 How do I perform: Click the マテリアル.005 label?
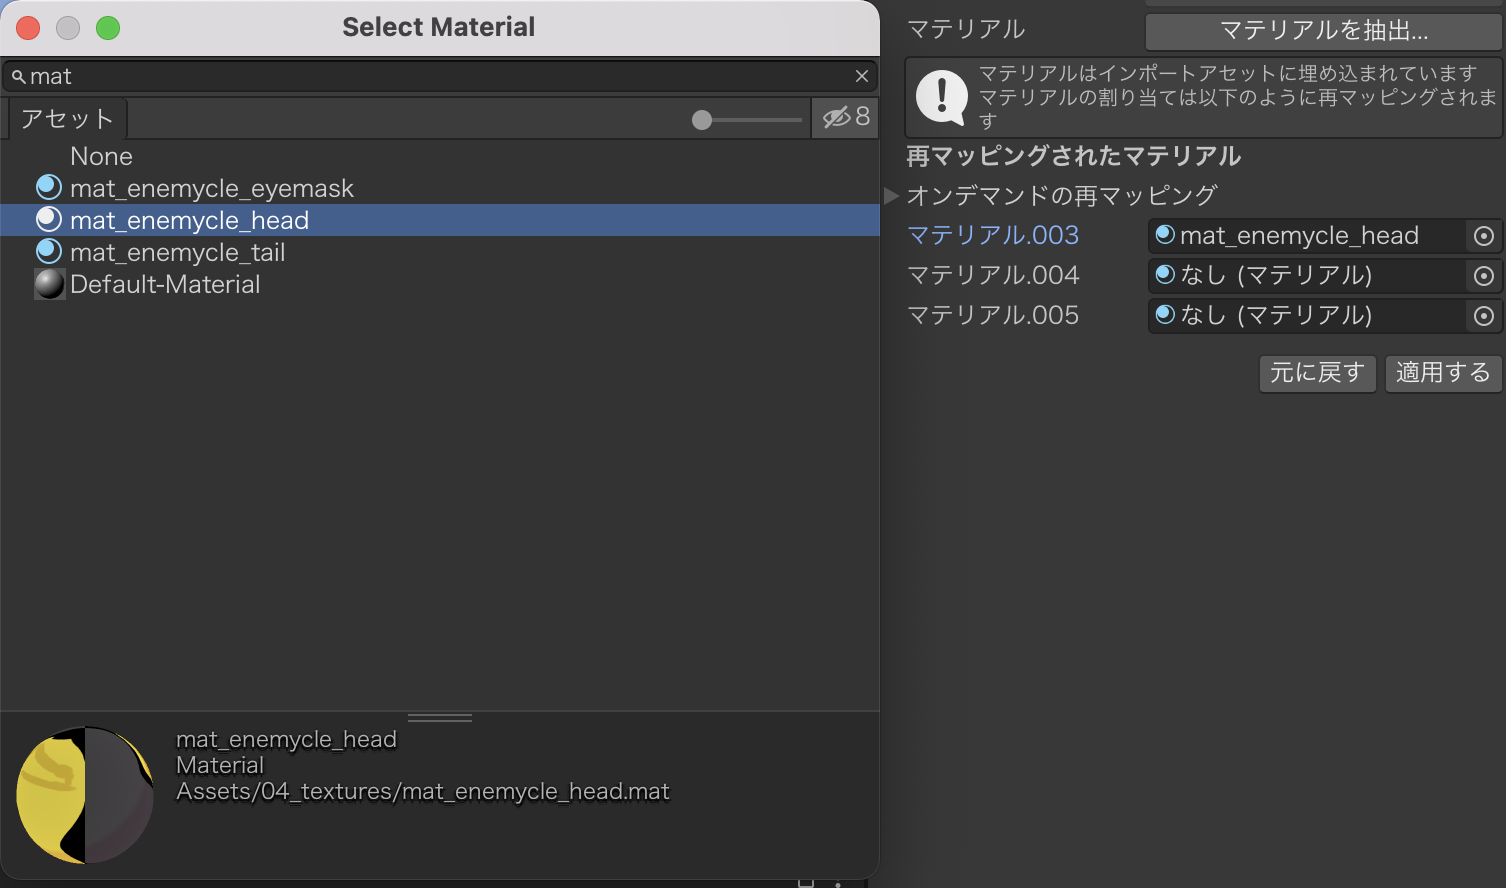pos(993,315)
